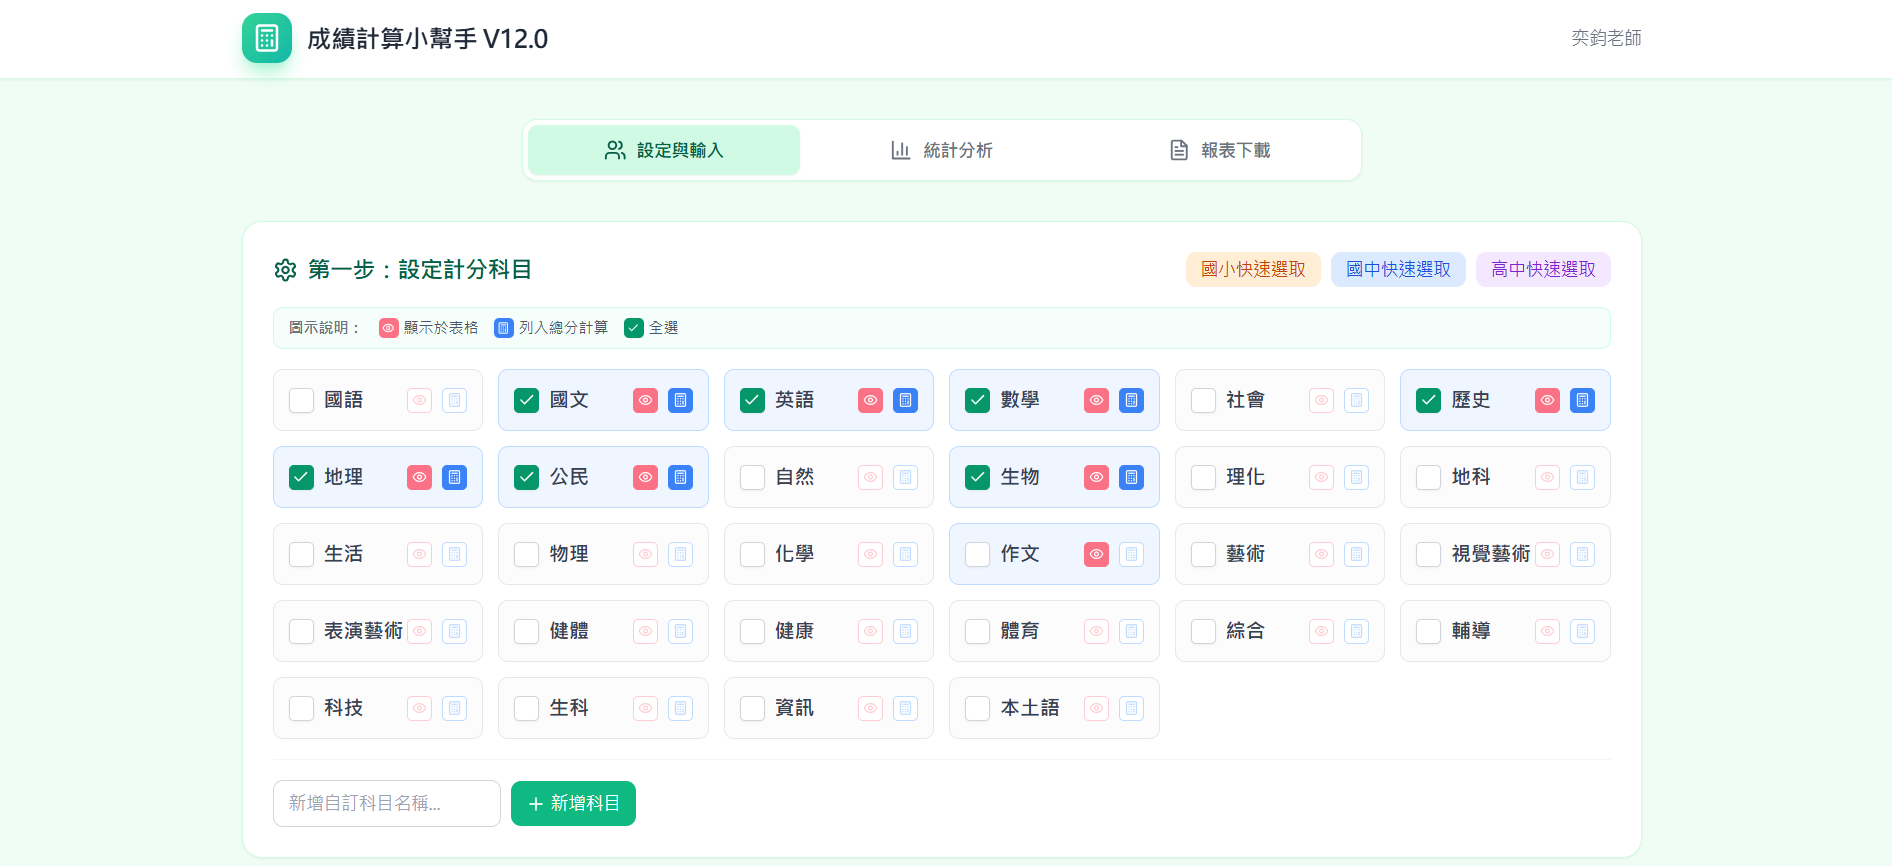Enable eye display icon for 科技
This screenshot has height=866, width=1892.
coord(420,708)
